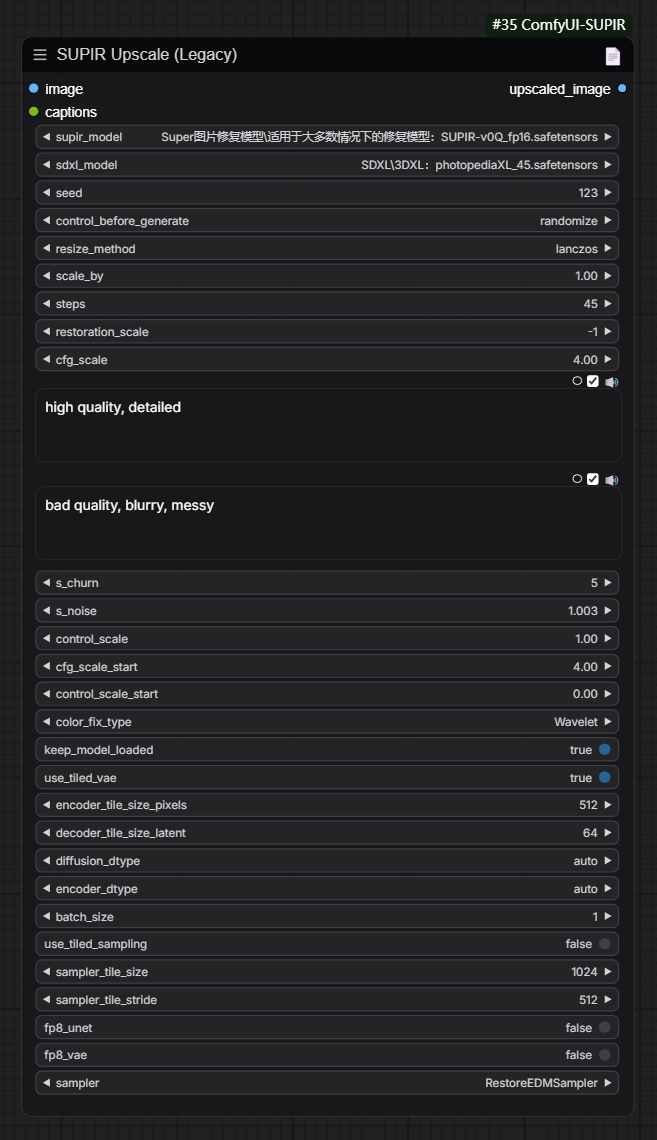Click the green captions input connector dot
Image resolution: width=657 pixels, height=1140 pixels.
click(34, 112)
